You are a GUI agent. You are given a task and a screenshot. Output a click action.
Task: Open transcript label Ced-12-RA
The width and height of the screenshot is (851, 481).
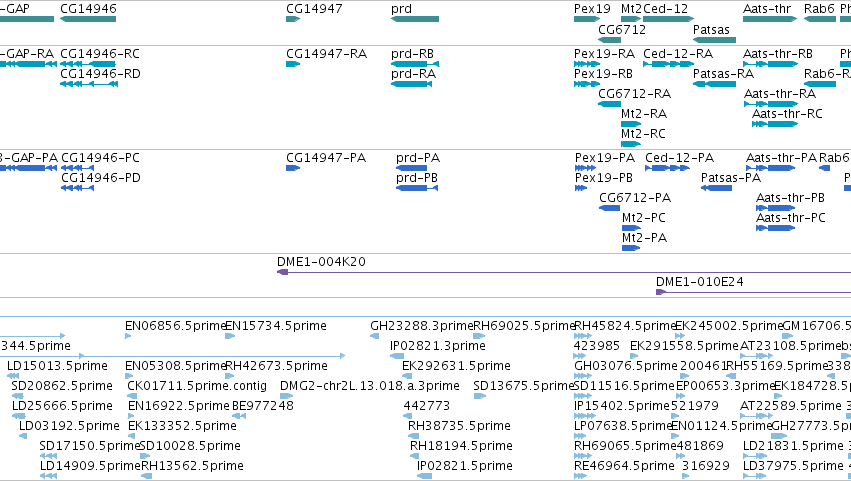pyautogui.click(x=678, y=54)
